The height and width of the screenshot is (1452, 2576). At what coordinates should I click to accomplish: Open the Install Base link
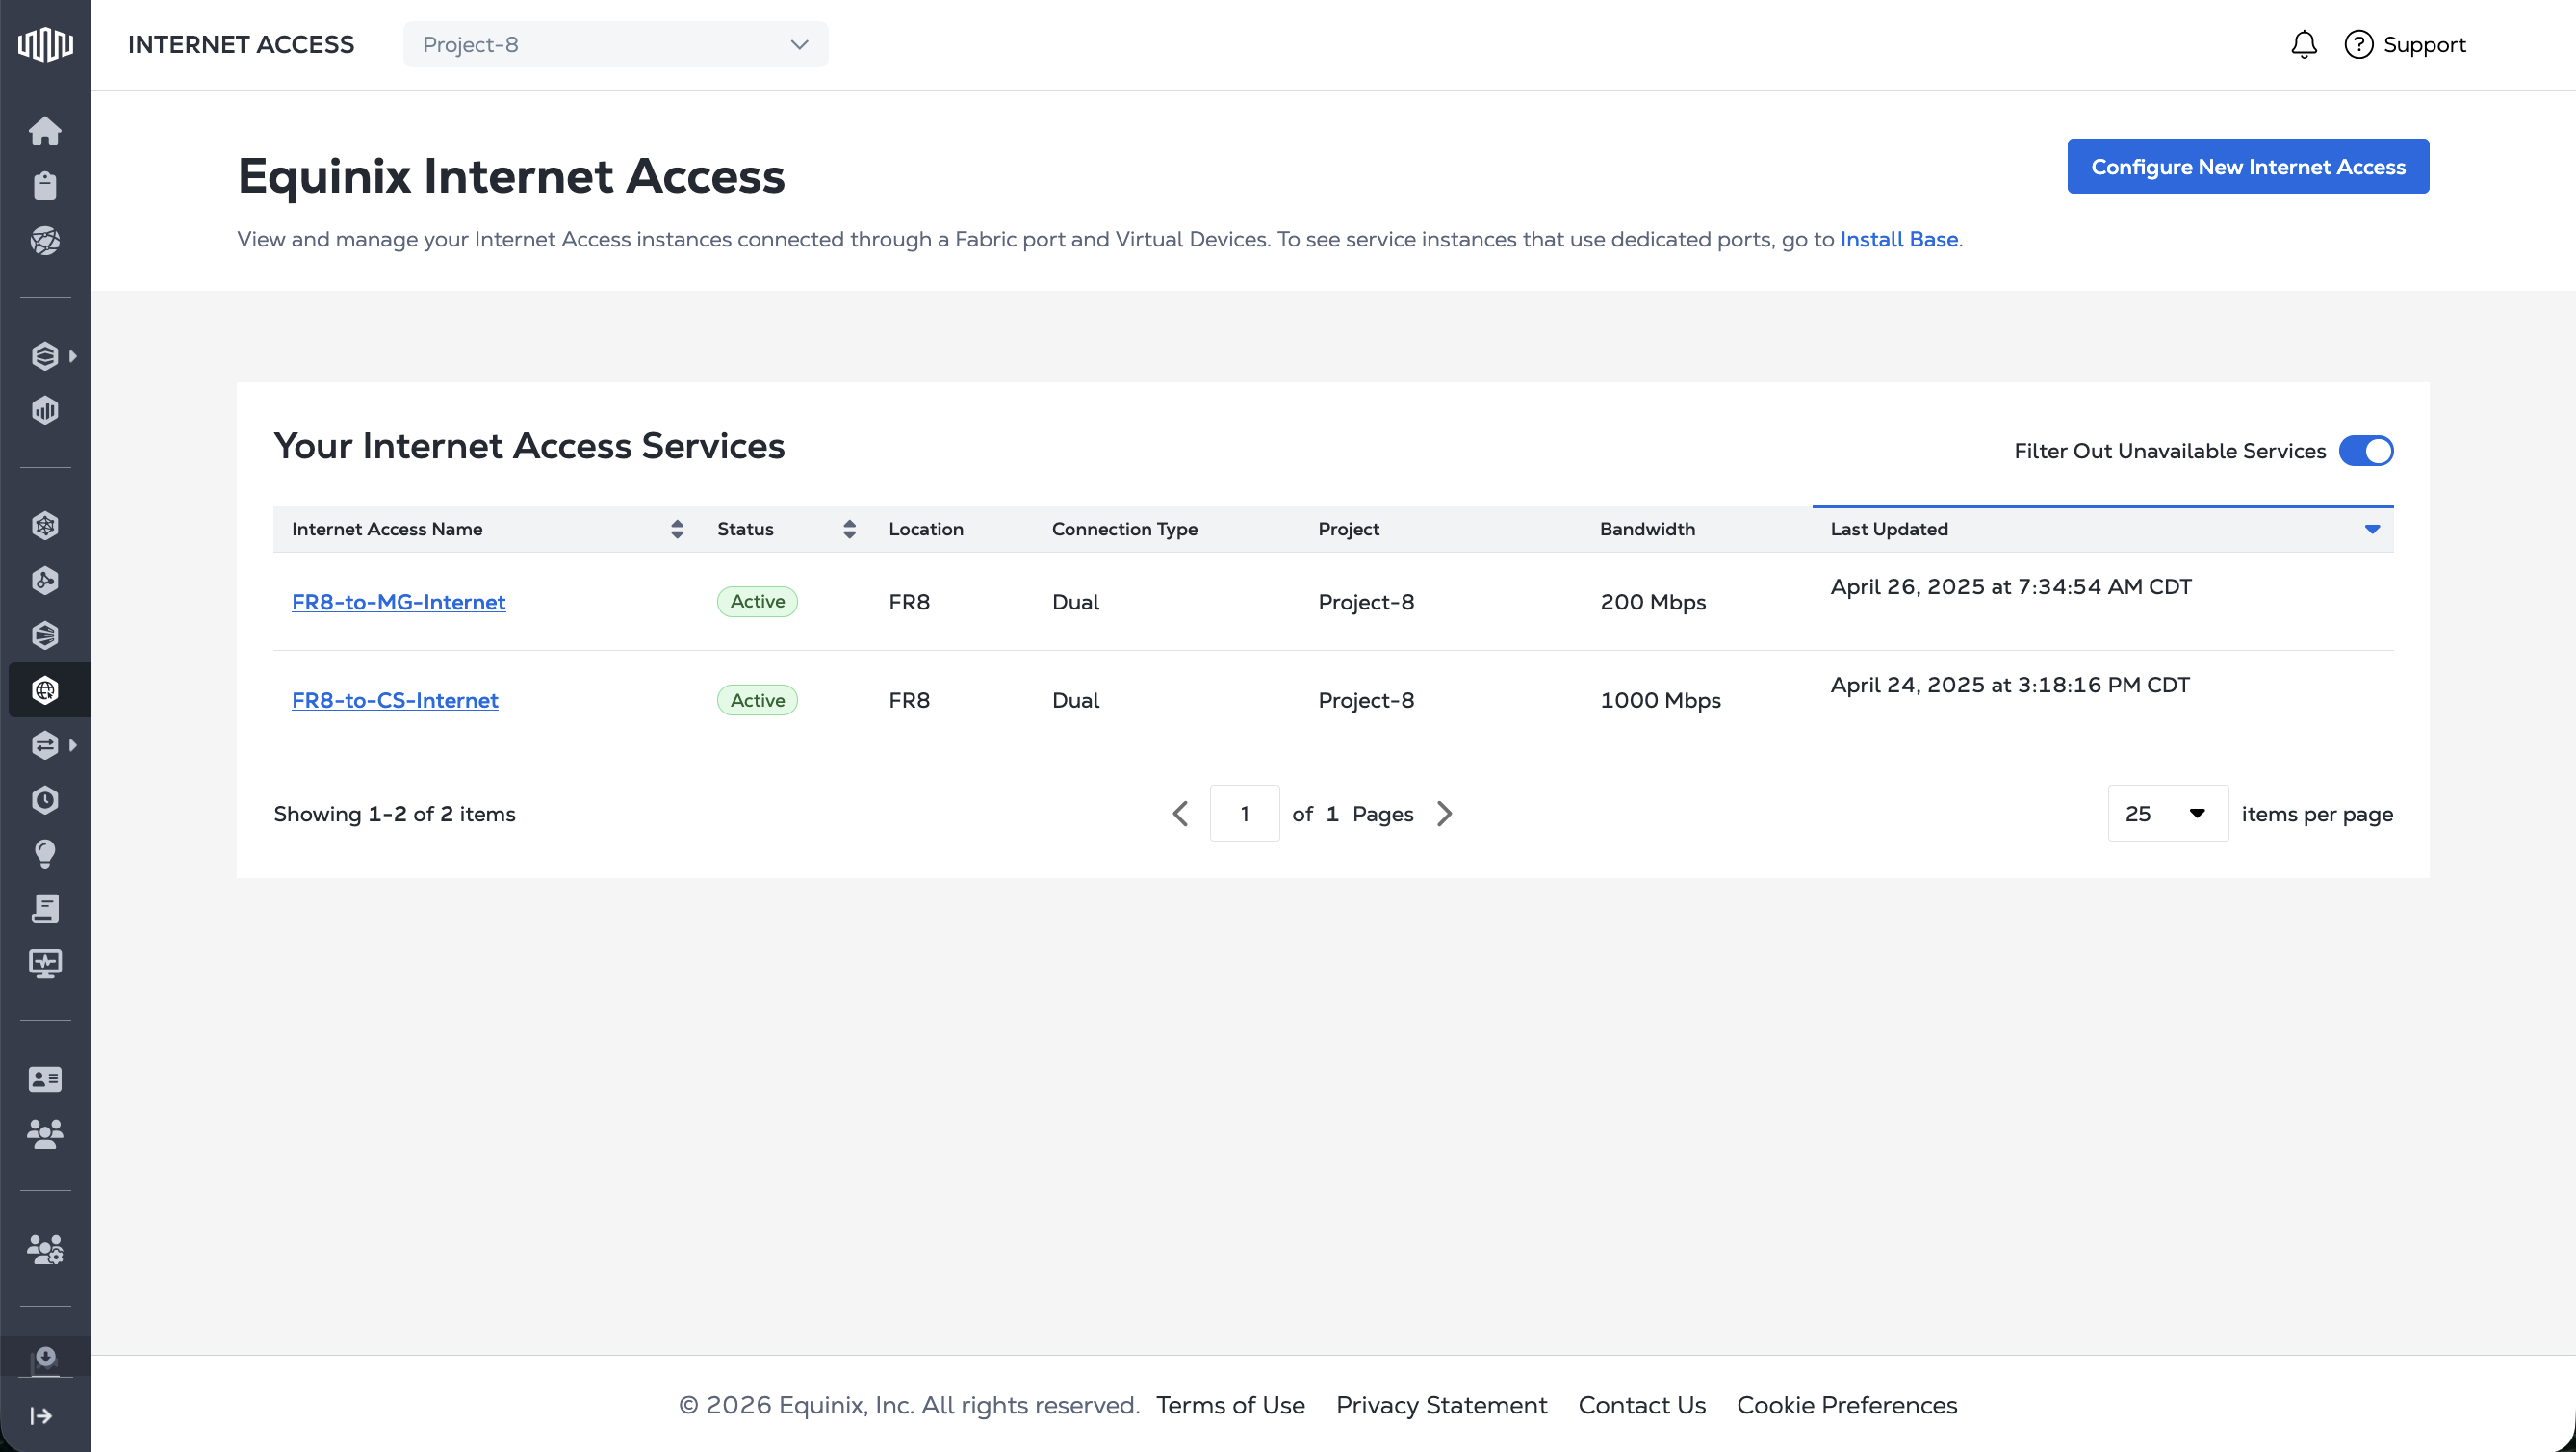1898,239
